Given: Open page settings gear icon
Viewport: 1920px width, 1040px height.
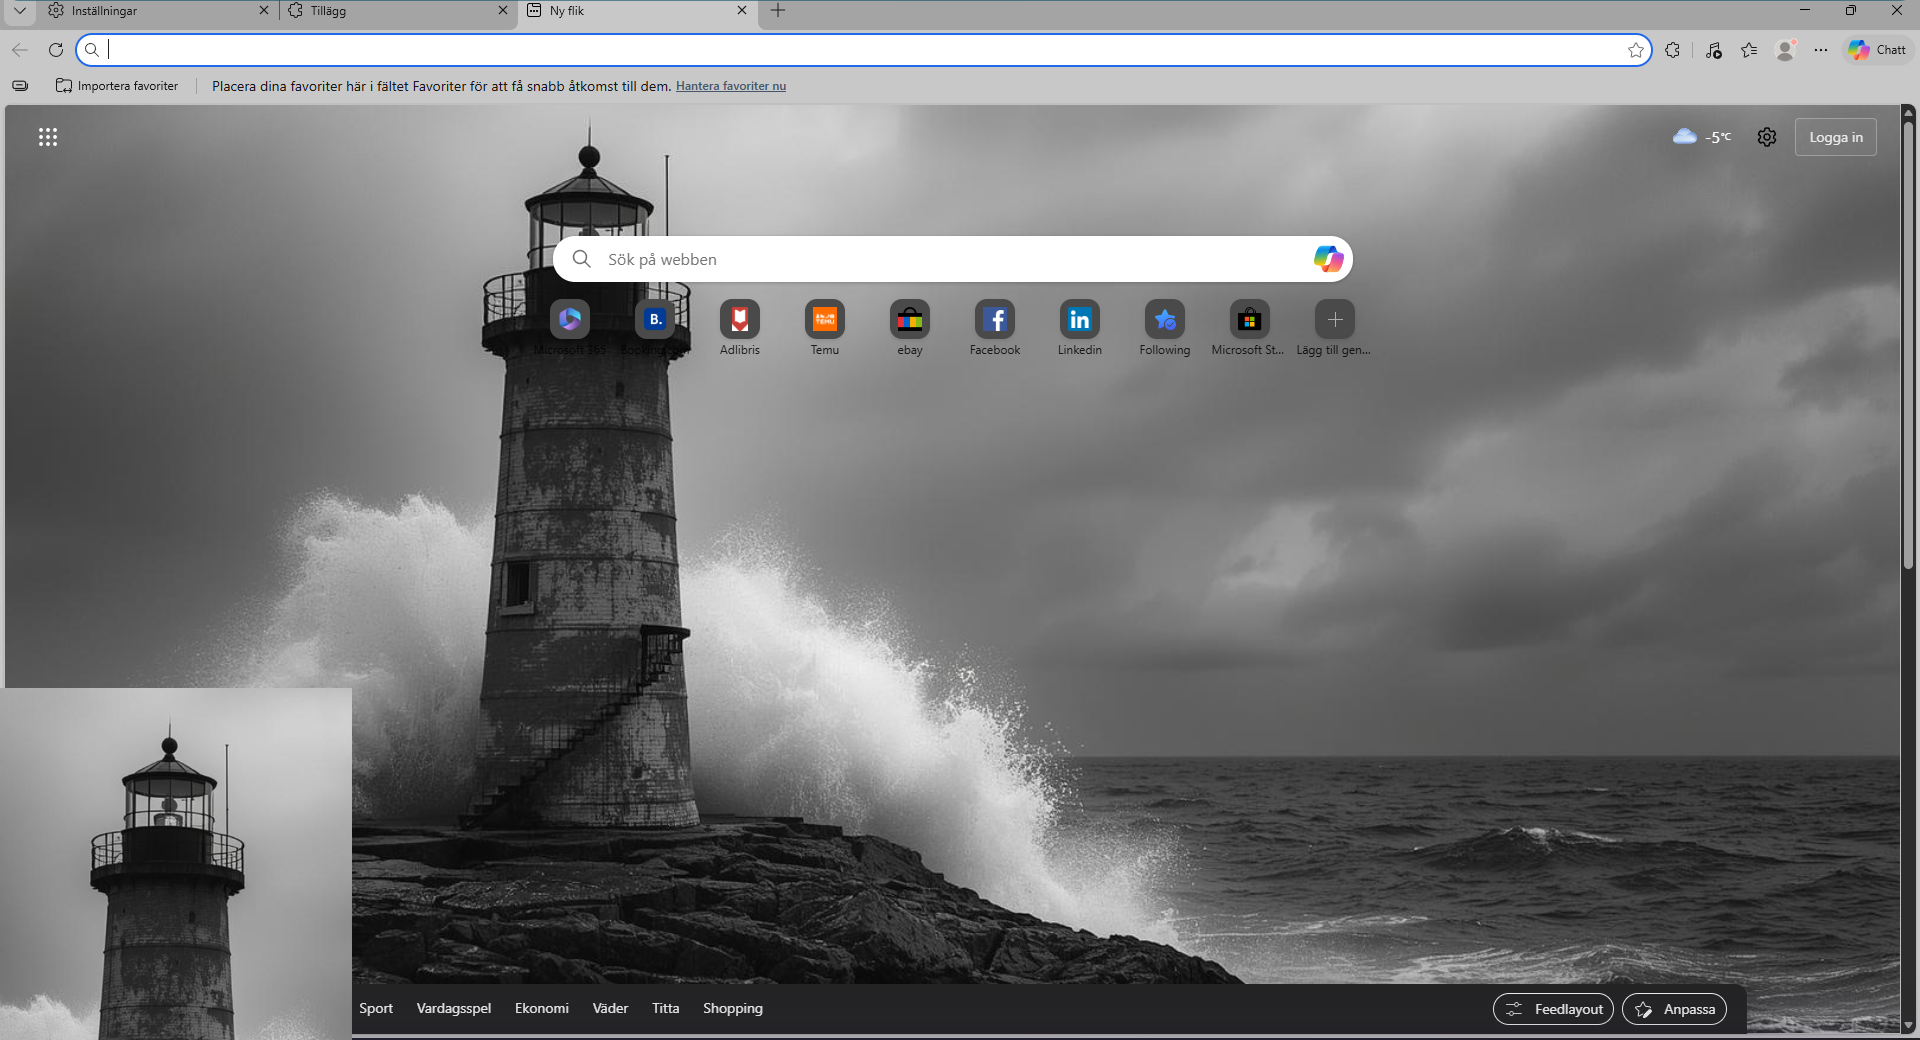Looking at the screenshot, I should pos(1767,137).
